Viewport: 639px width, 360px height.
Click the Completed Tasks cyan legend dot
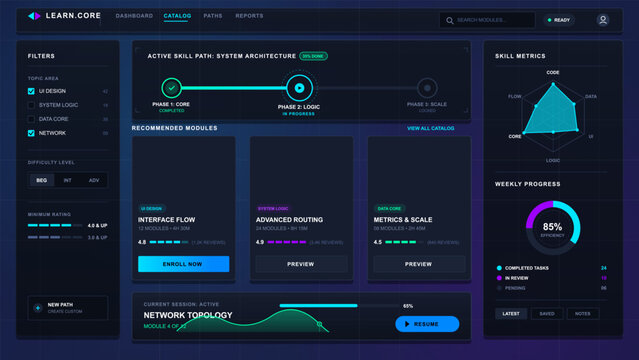pos(499,268)
